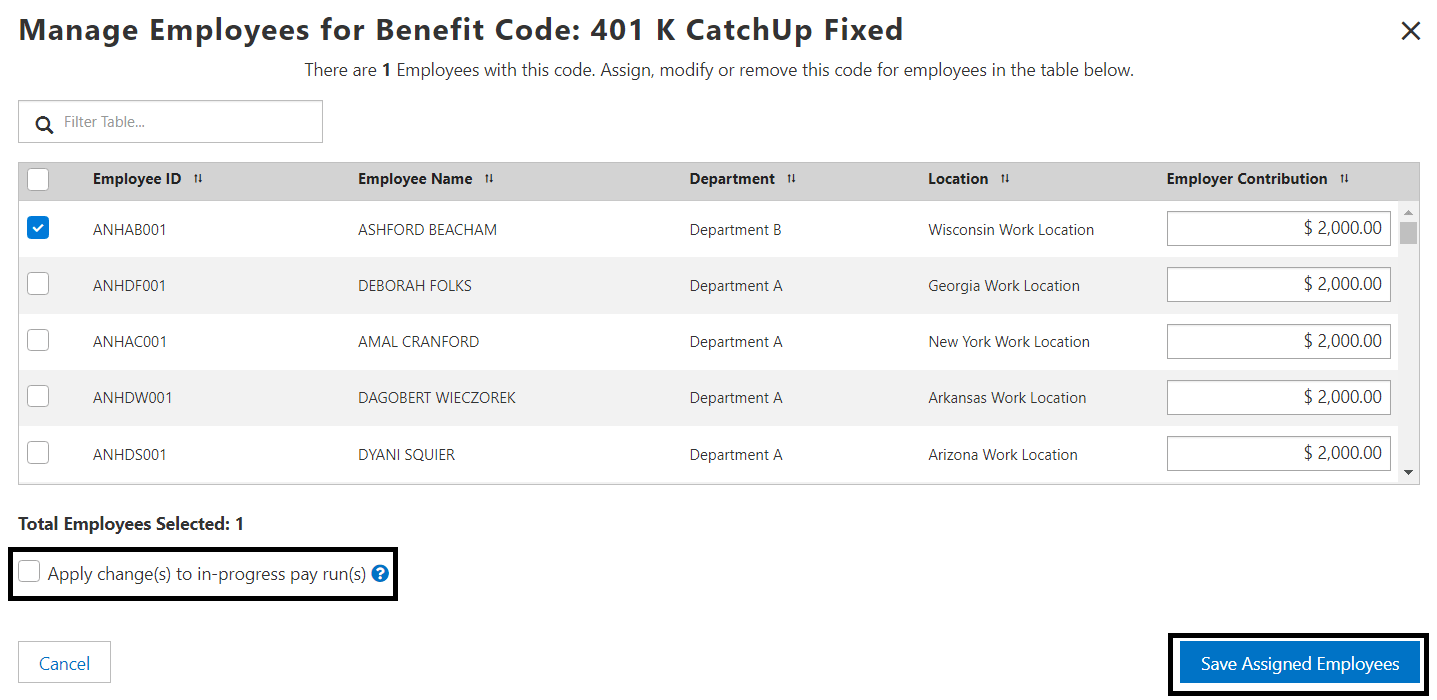Click the Cancel button
The image size is (1437, 700).
coord(64,663)
